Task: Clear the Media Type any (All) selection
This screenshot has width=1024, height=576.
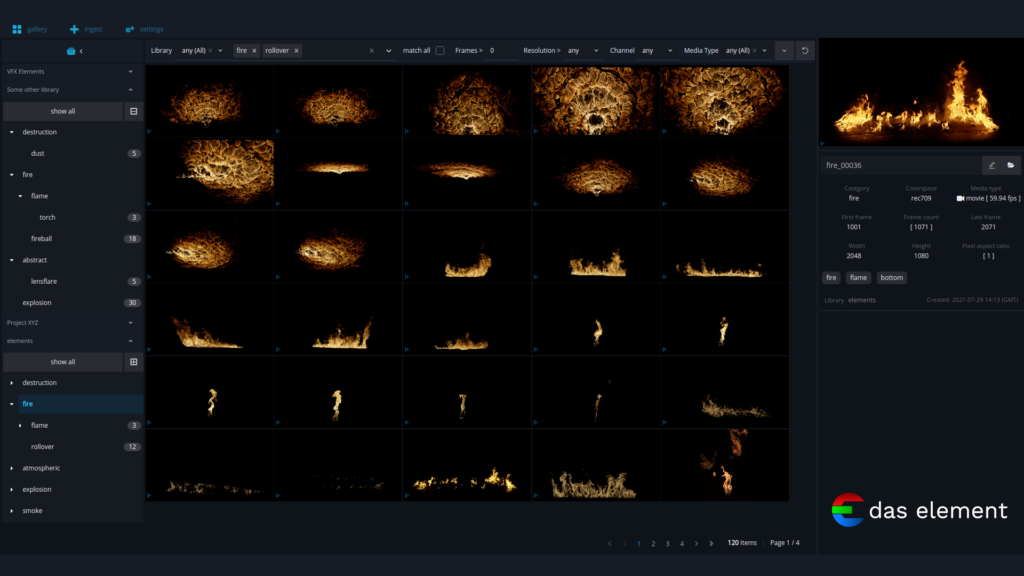Action: 754,51
